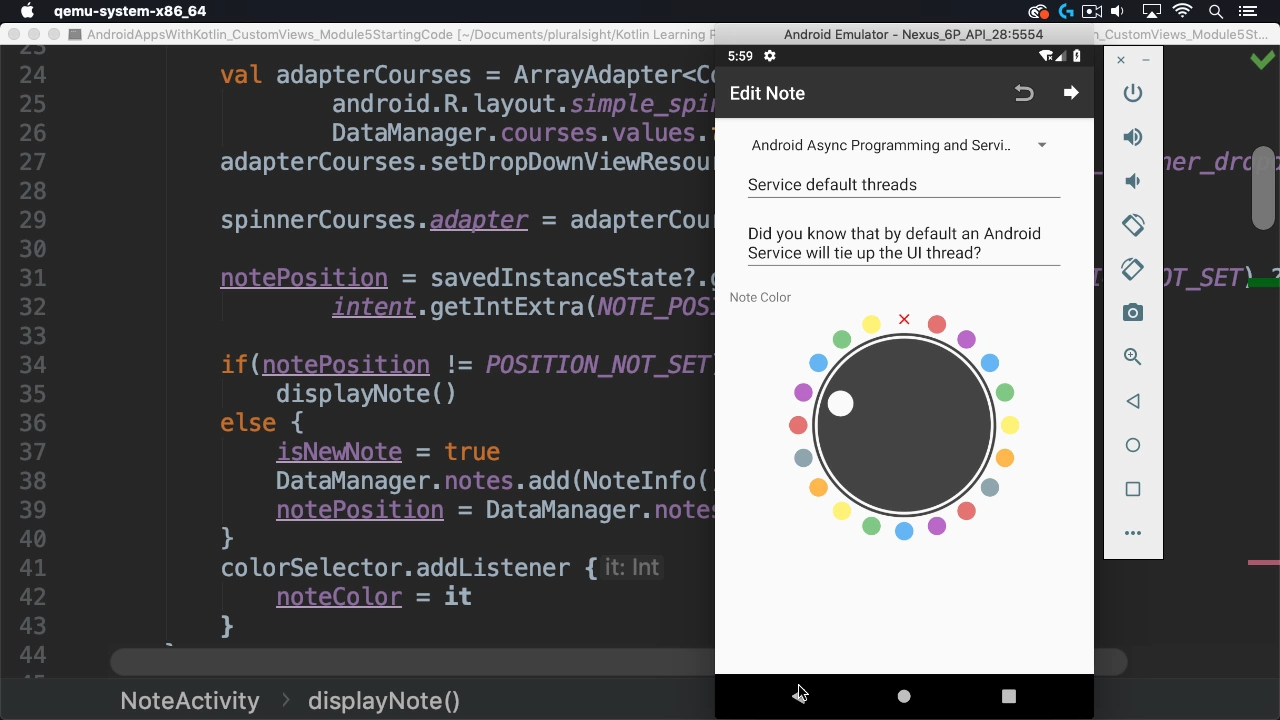Click the emulator sidebar home circle
This screenshot has width=1280, height=720.
coord(1133,445)
